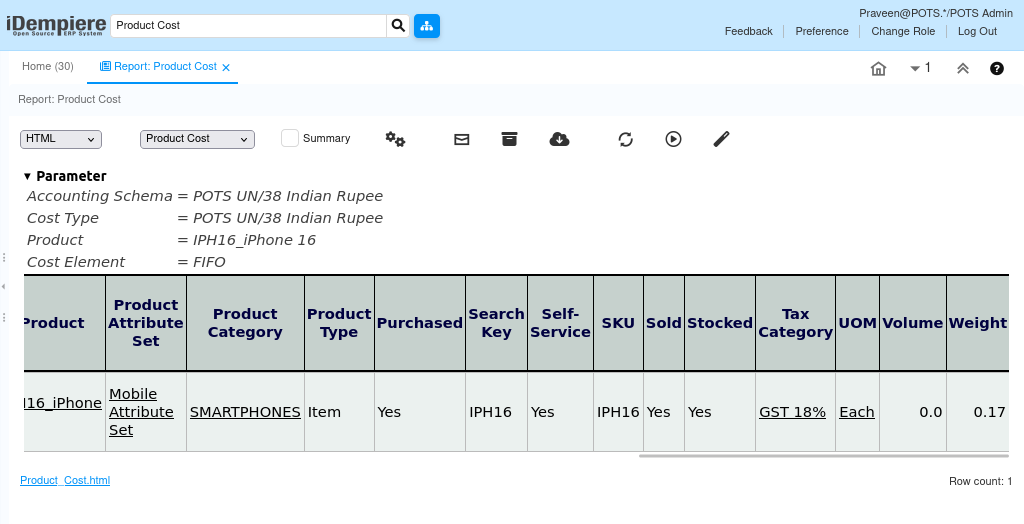Click Volume column header

[912, 323]
